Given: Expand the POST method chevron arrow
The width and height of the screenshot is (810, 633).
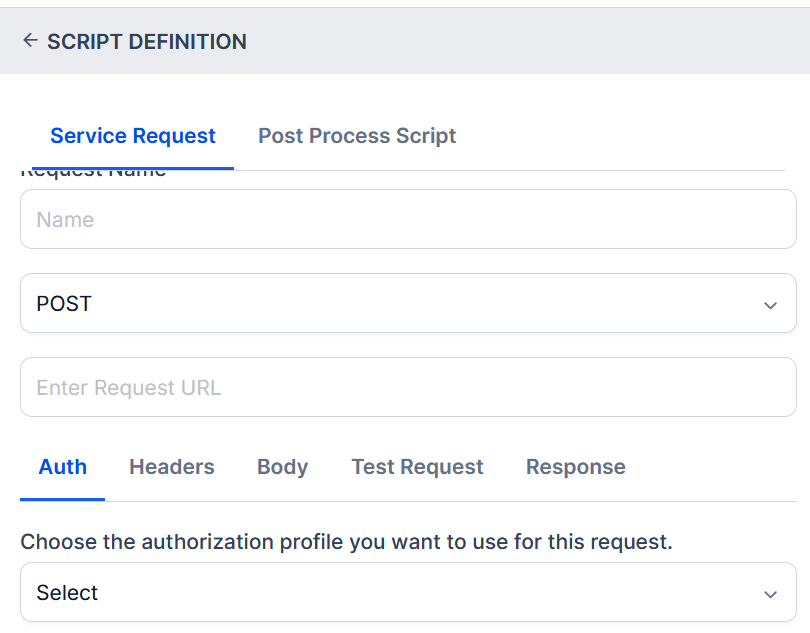Looking at the screenshot, I should pyautogui.click(x=770, y=305).
